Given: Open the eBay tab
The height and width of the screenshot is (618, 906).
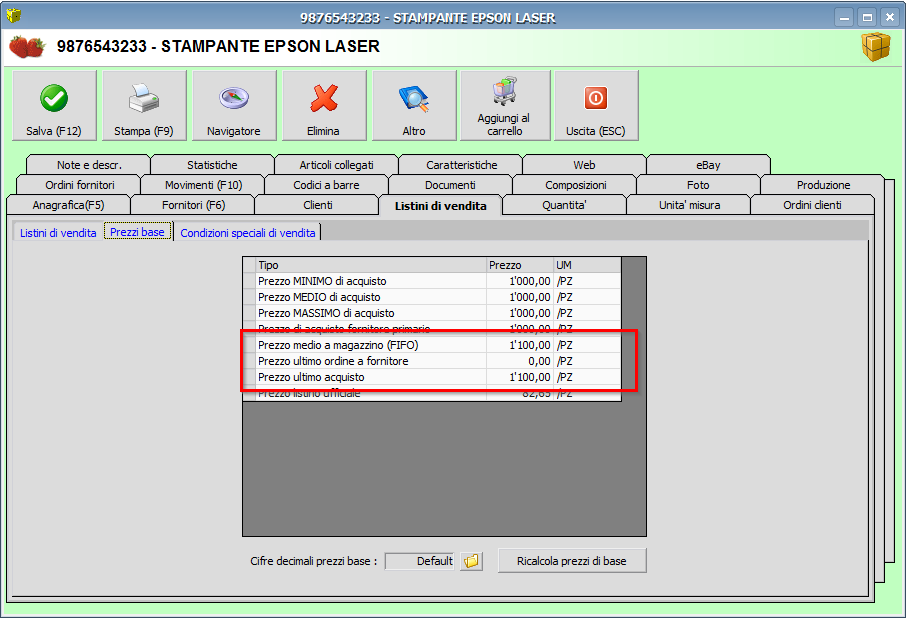Looking at the screenshot, I should click(x=708, y=165).
